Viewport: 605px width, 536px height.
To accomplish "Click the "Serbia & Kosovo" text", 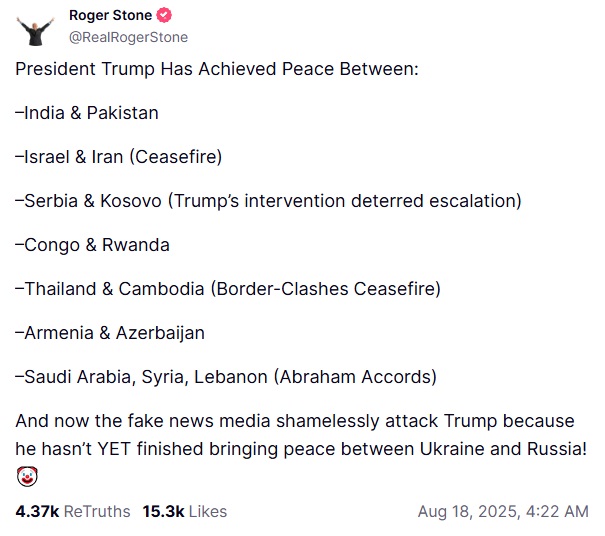I will [x=92, y=201].
